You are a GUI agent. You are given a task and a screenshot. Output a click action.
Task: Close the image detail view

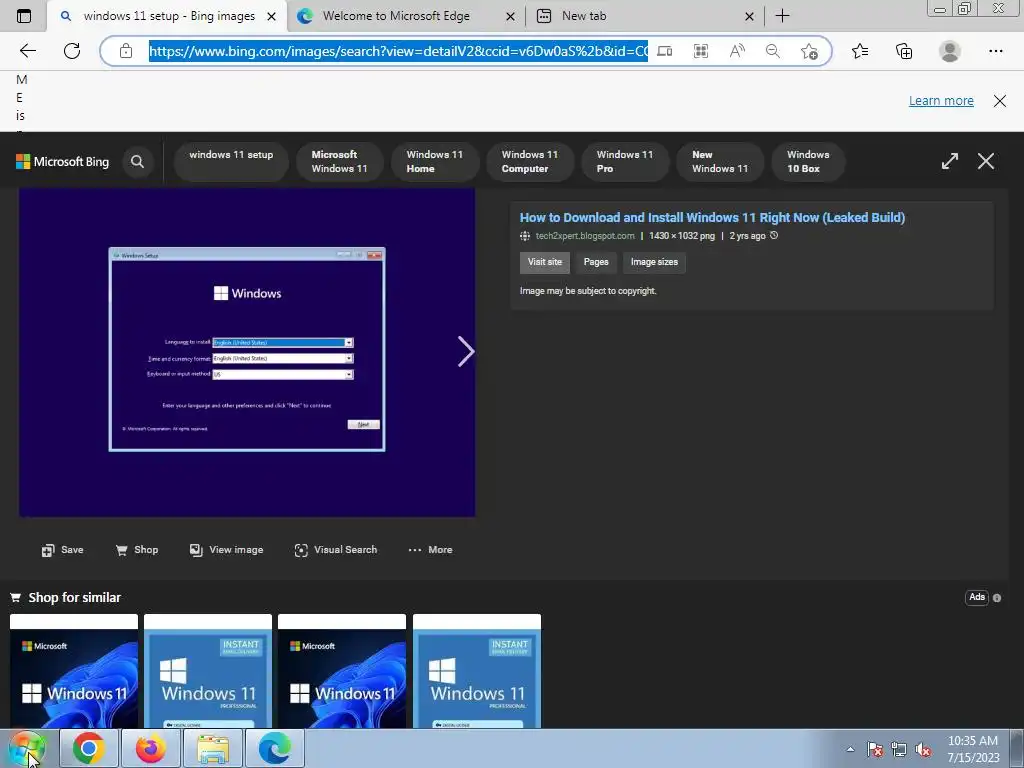coord(985,161)
